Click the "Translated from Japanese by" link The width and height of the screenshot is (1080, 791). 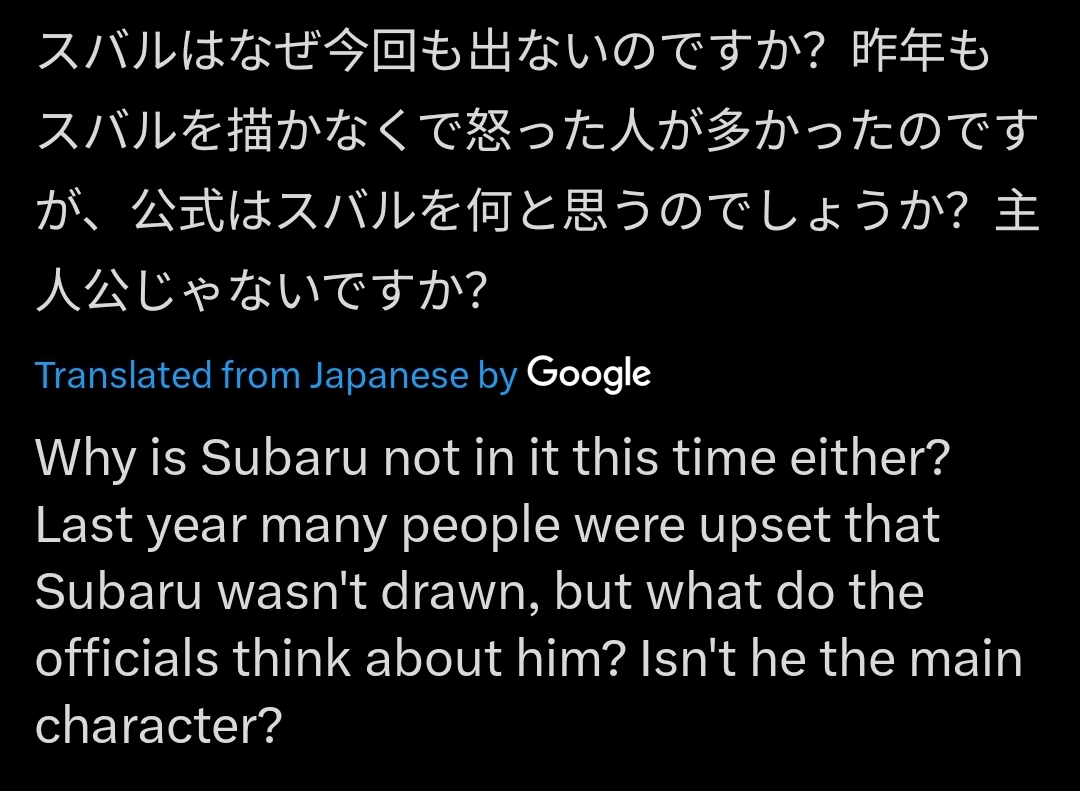coord(275,375)
